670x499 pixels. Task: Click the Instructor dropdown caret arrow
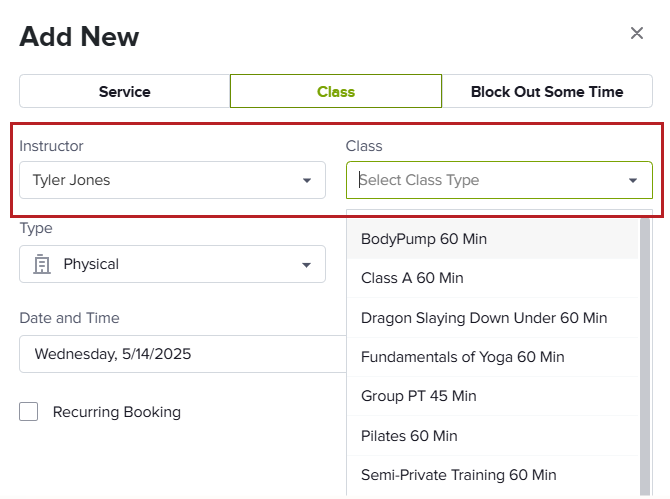306,180
